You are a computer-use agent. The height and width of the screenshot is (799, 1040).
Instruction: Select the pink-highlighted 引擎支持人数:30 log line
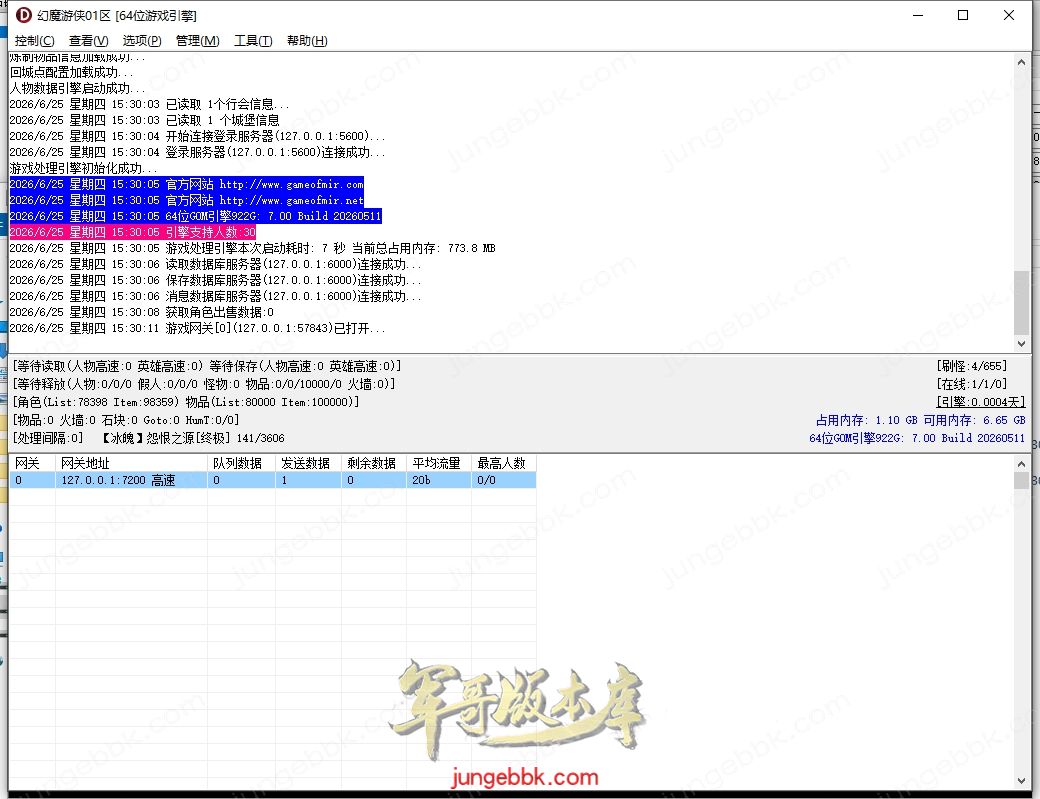133,232
